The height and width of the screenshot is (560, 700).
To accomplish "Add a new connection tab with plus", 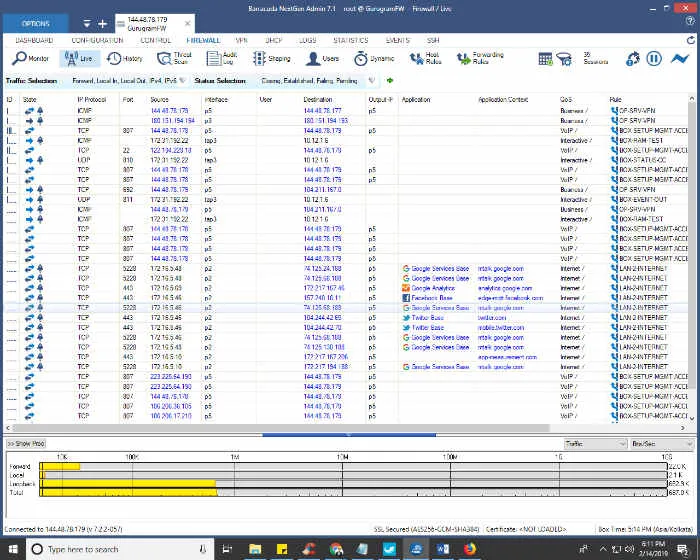I will point(102,24).
